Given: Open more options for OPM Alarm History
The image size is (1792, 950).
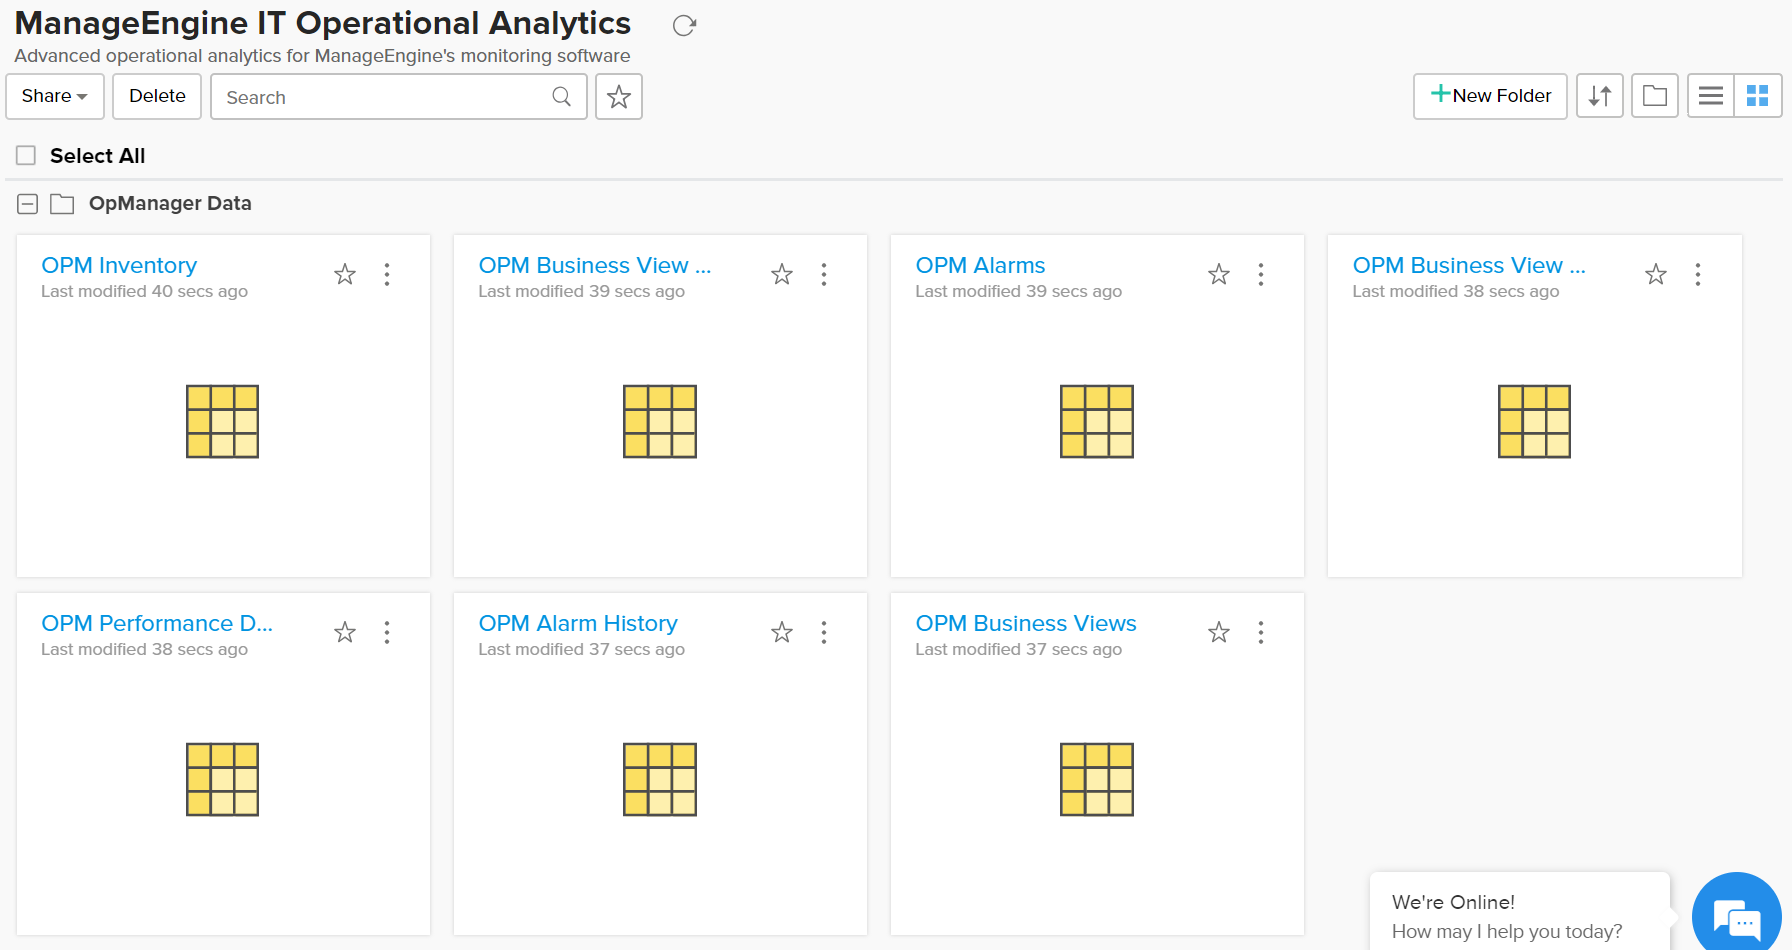Looking at the screenshot, I should pos(824,632).
